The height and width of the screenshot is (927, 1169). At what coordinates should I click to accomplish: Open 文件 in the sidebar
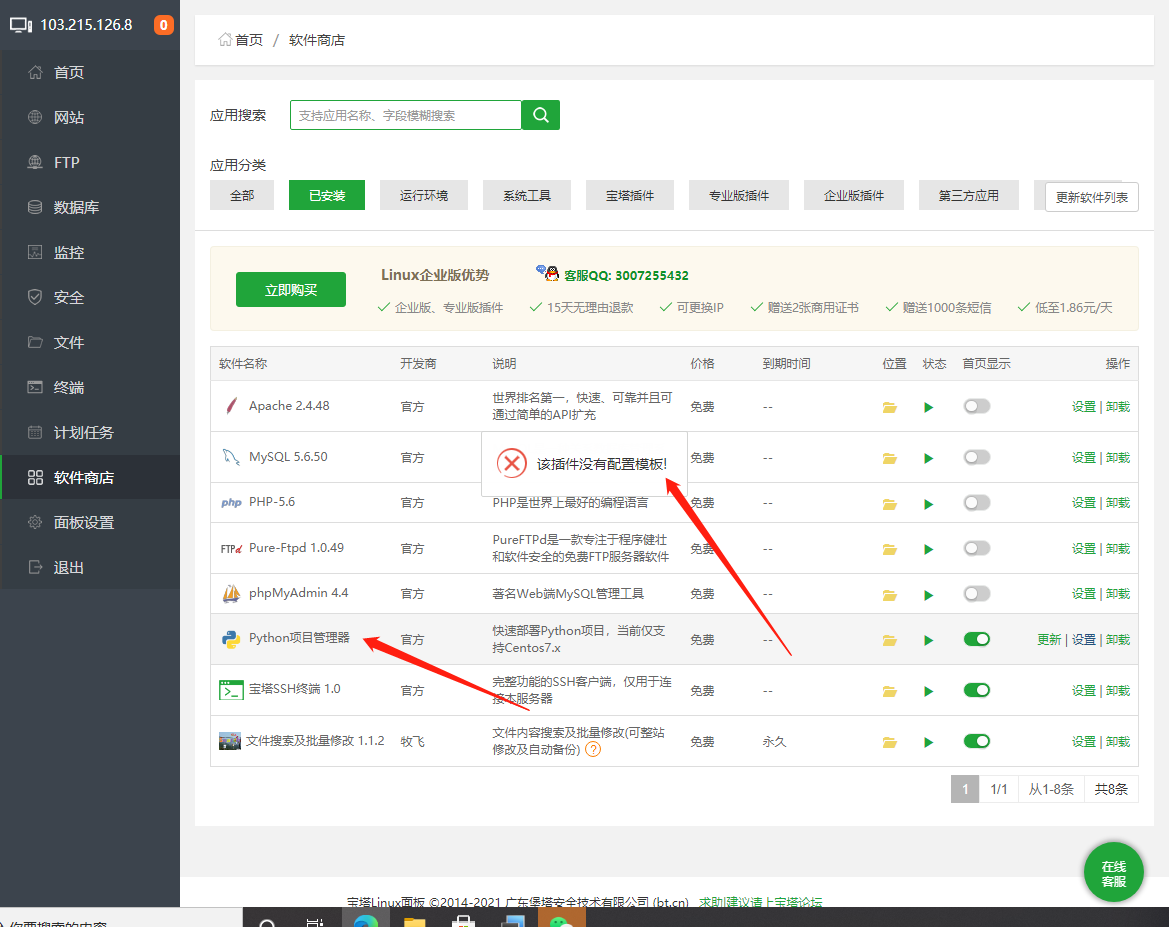pos(90,342)
